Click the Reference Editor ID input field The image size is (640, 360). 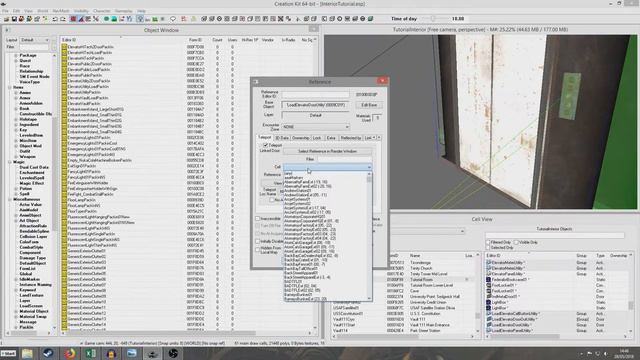click(x=316, y=94)
